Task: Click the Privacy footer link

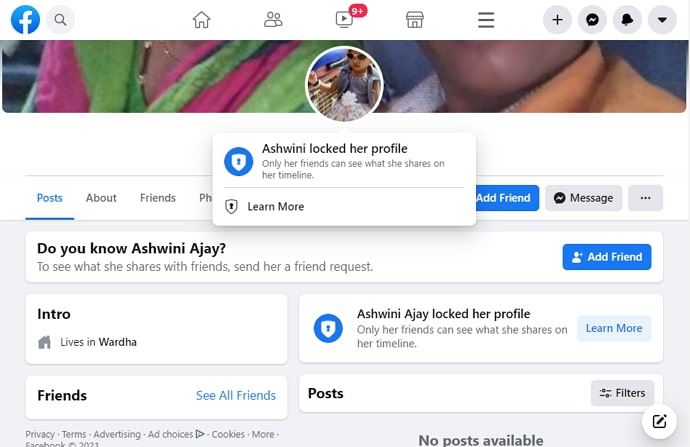Action: pos(40,434)
